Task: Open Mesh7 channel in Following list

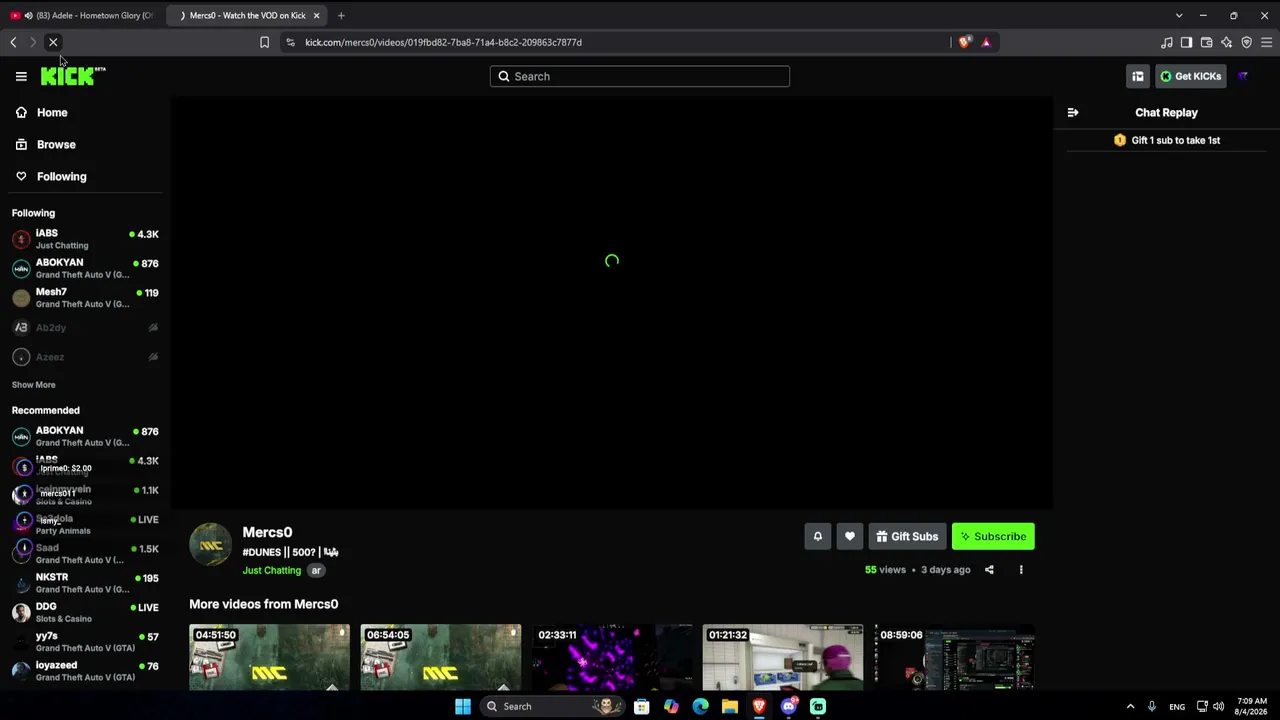Action: 85,298
